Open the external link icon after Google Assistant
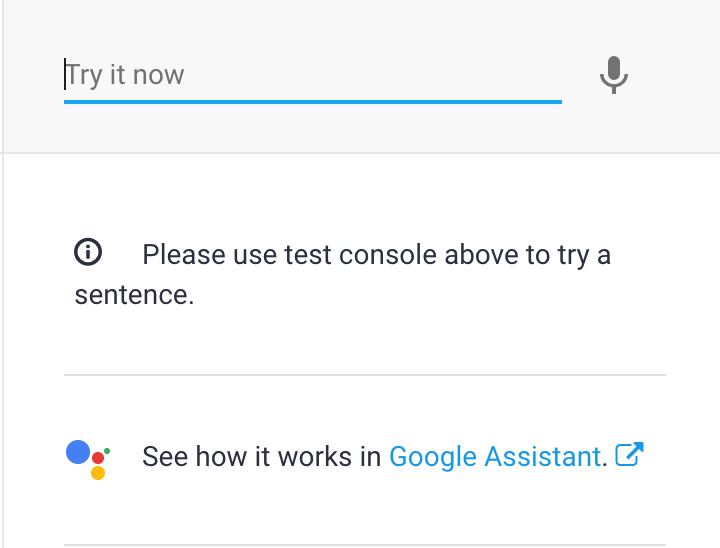The width and height of the screenshot is (720, 548). [629, 456]
